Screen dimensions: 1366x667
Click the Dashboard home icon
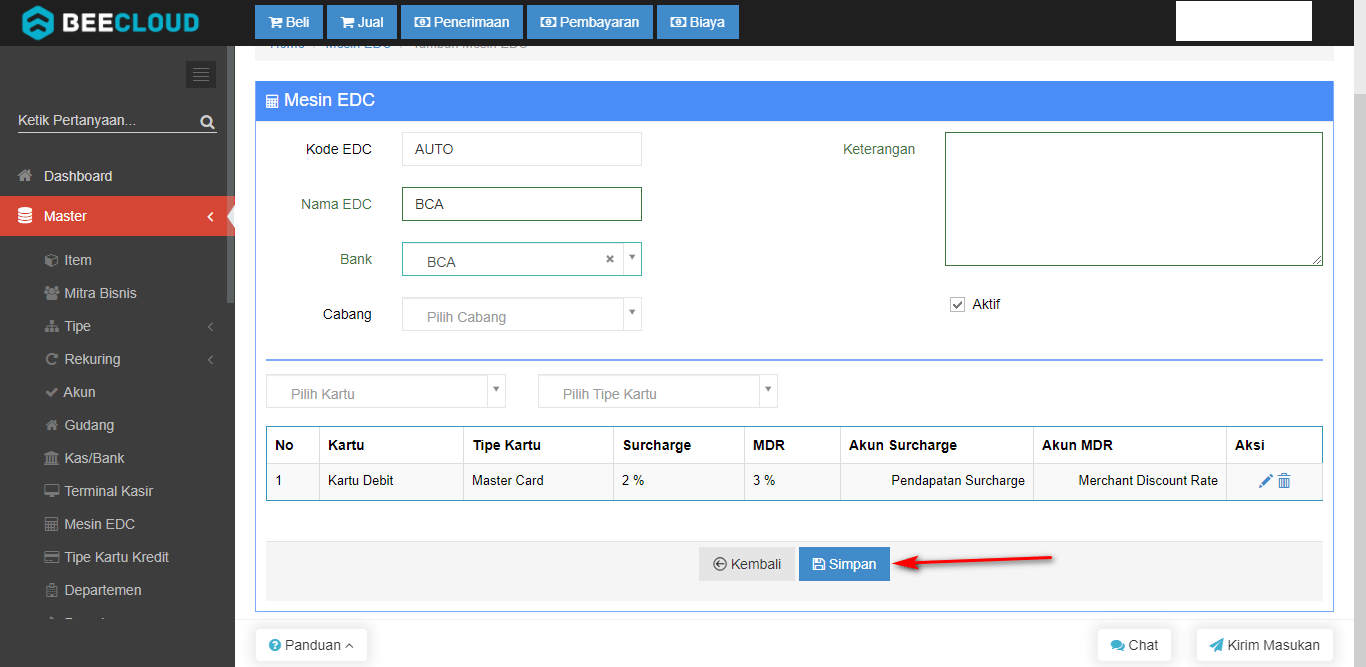[26, 176]
